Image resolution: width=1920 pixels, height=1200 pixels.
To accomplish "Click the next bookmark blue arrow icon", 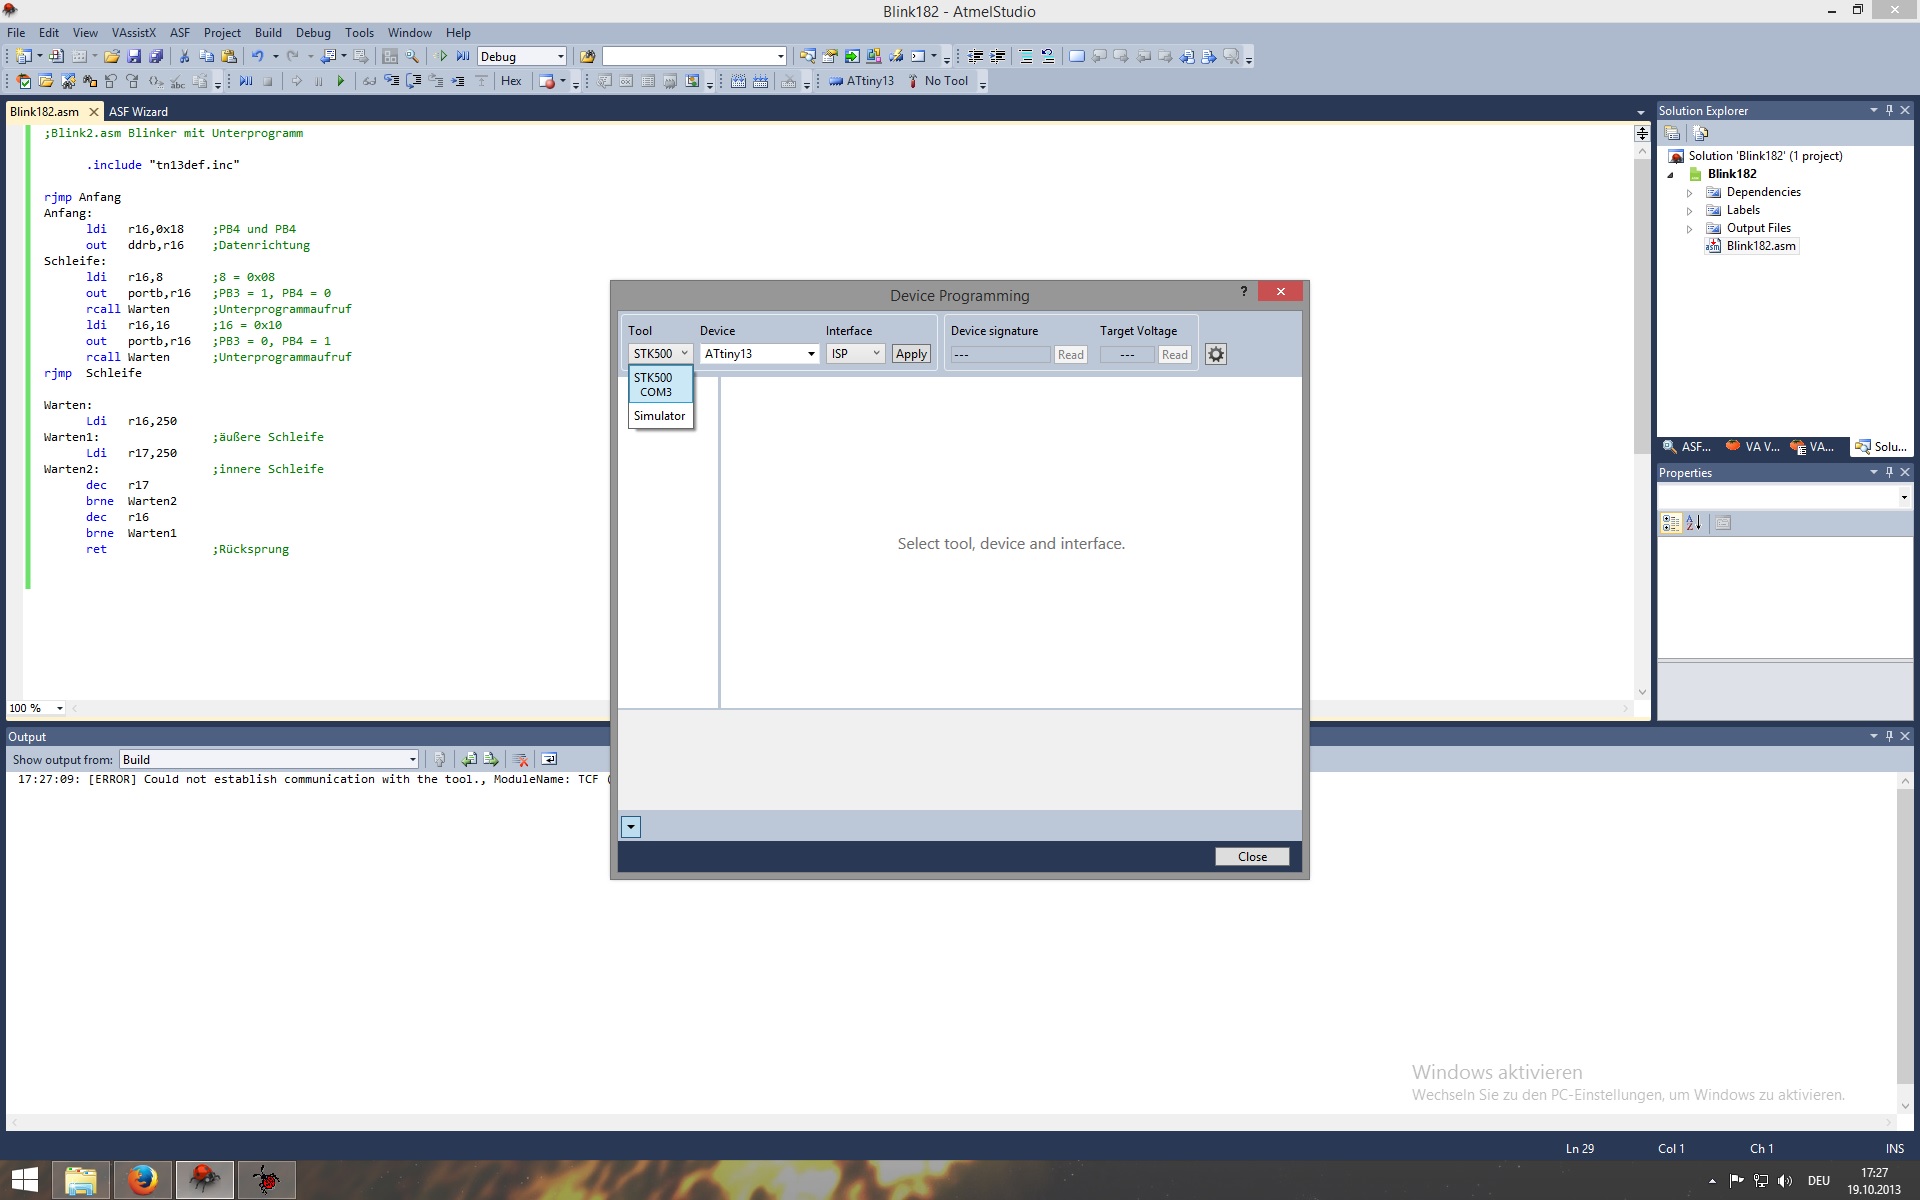I will click(1209, 57).
